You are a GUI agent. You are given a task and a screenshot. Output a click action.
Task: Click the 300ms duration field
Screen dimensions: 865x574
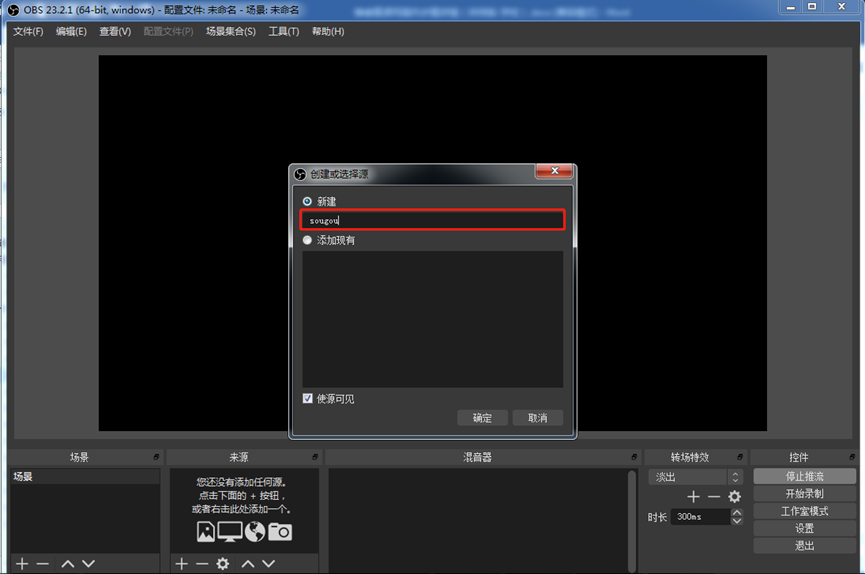coord(701,517)
